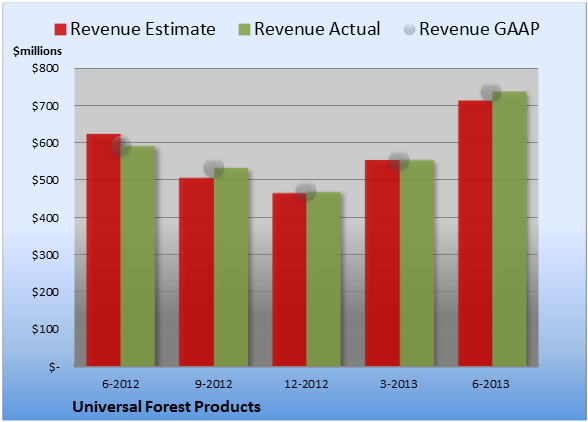Select the red estimate bar for 9-2012
This screenshot has height=422, width=588.
coord(196,272)
